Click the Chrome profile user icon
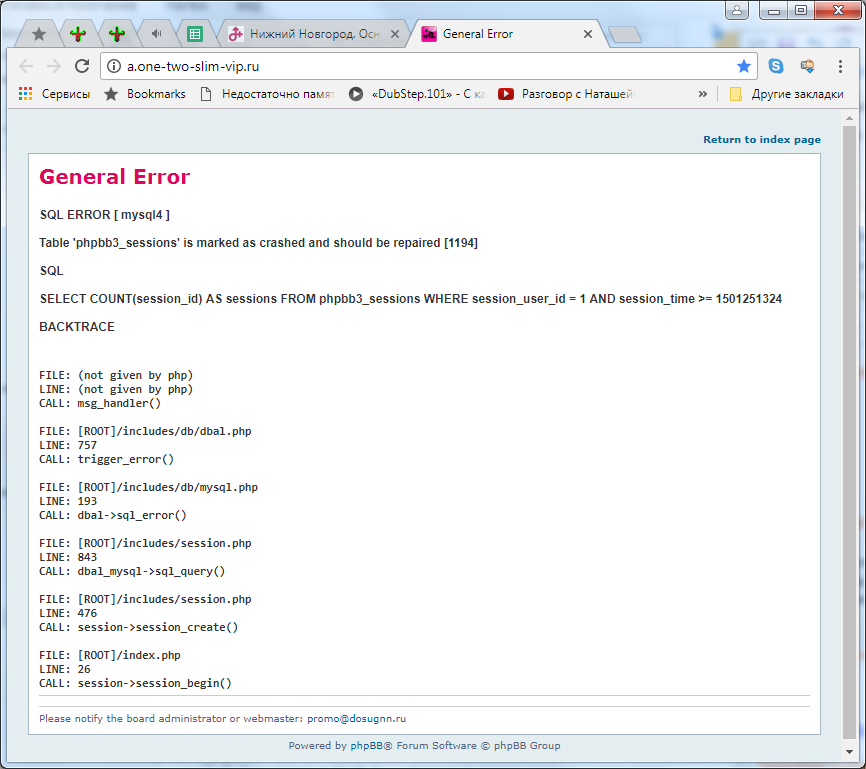The width and height of the screenshot is (866, 769). point(738,10)
